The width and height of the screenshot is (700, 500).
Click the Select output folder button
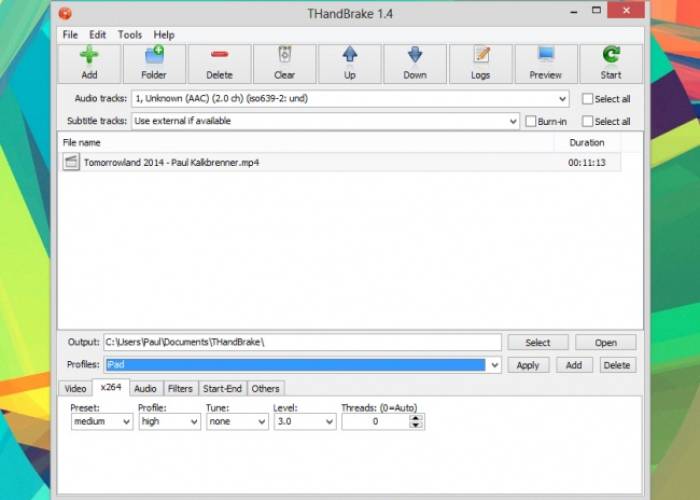[x=538, y=342]
